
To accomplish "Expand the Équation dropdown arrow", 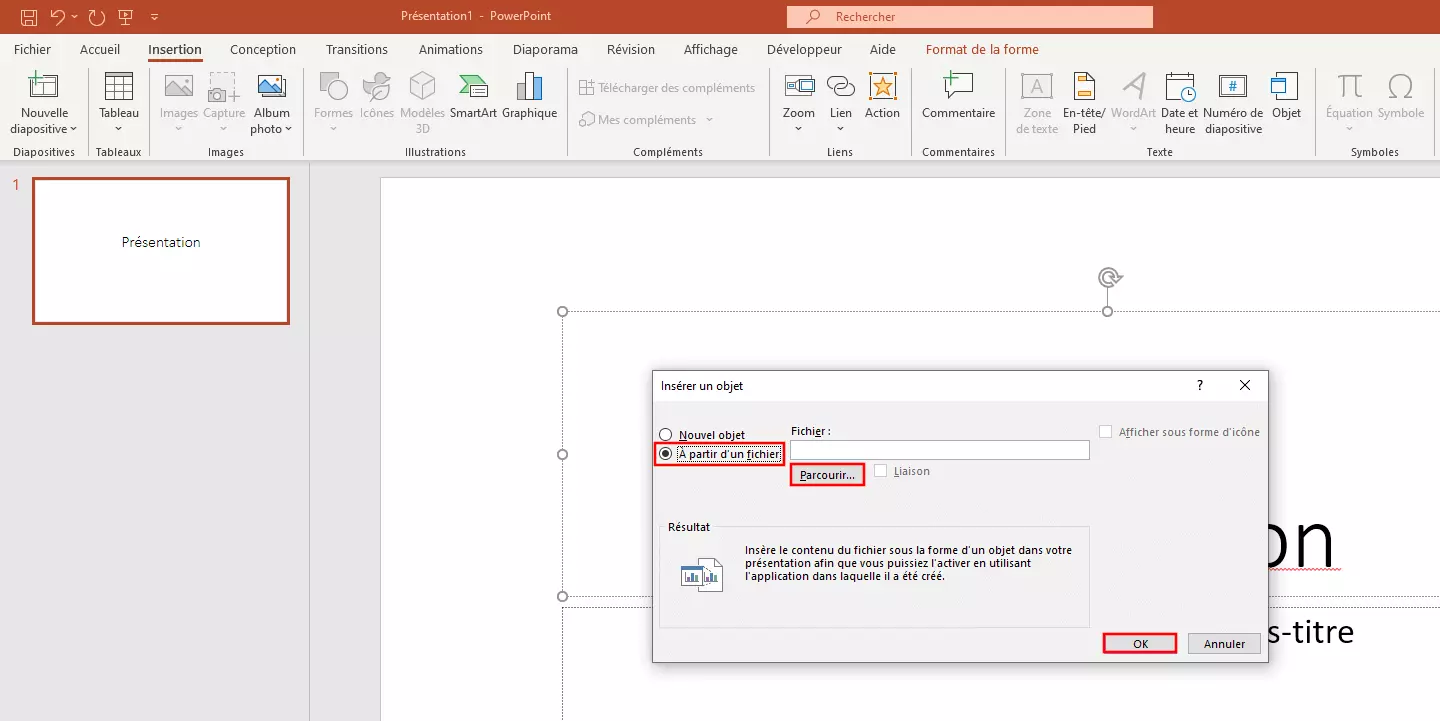I will (x=1349, y=129).
